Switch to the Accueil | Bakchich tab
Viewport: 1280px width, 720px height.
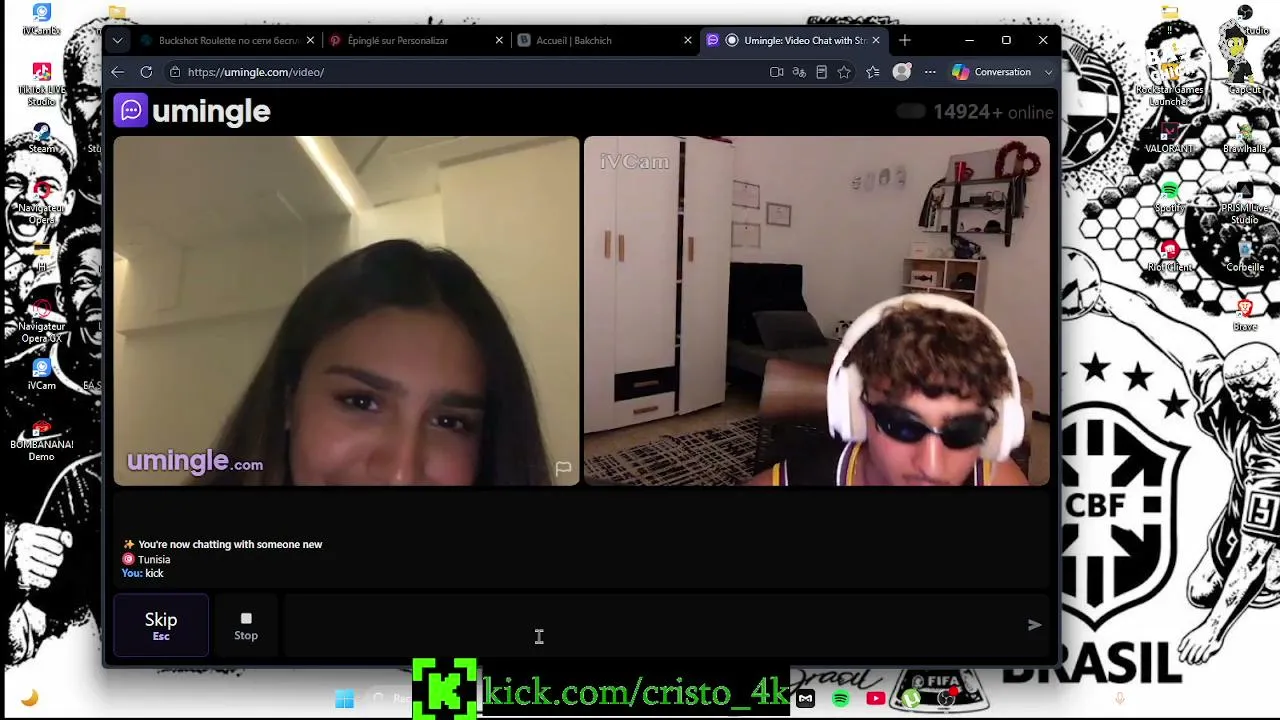click(x=604, y=40)
